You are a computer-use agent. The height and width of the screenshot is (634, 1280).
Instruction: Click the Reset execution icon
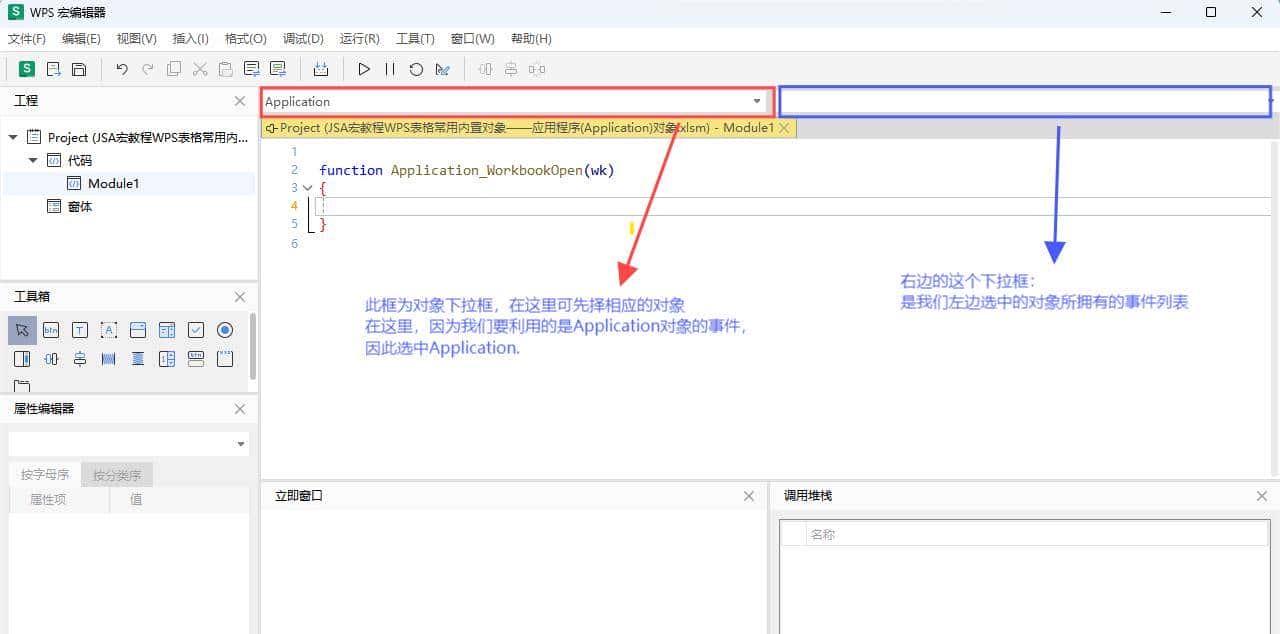pos(414,69)
